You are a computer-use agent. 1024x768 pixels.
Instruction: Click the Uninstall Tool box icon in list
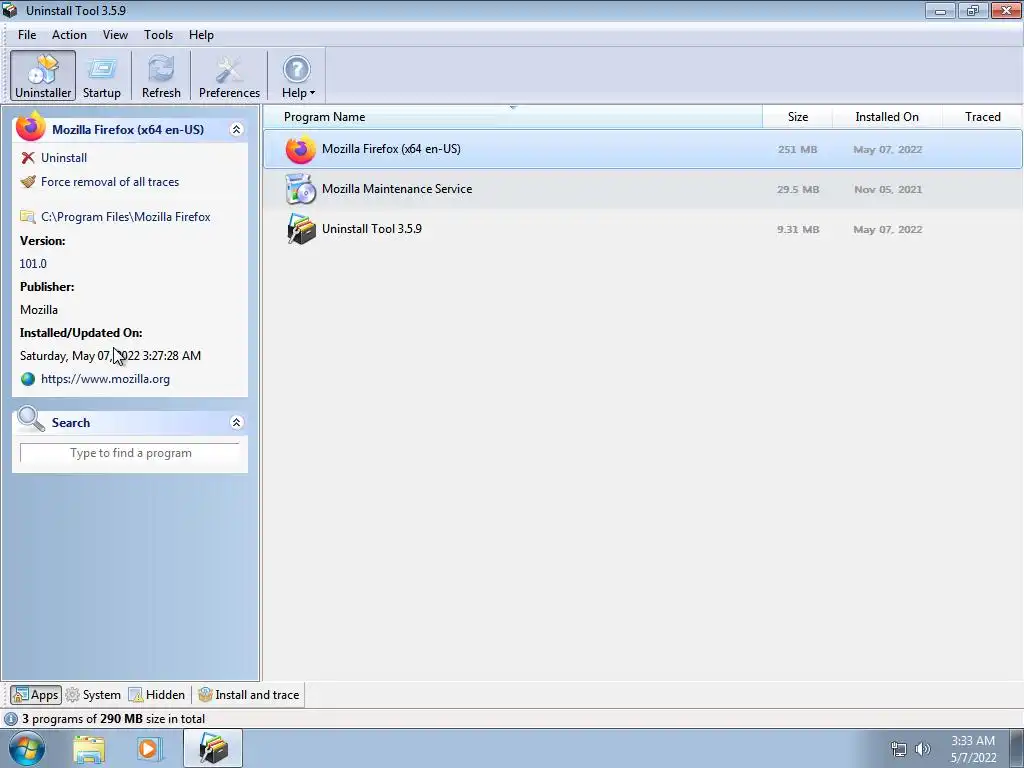[x=300, y=229]
